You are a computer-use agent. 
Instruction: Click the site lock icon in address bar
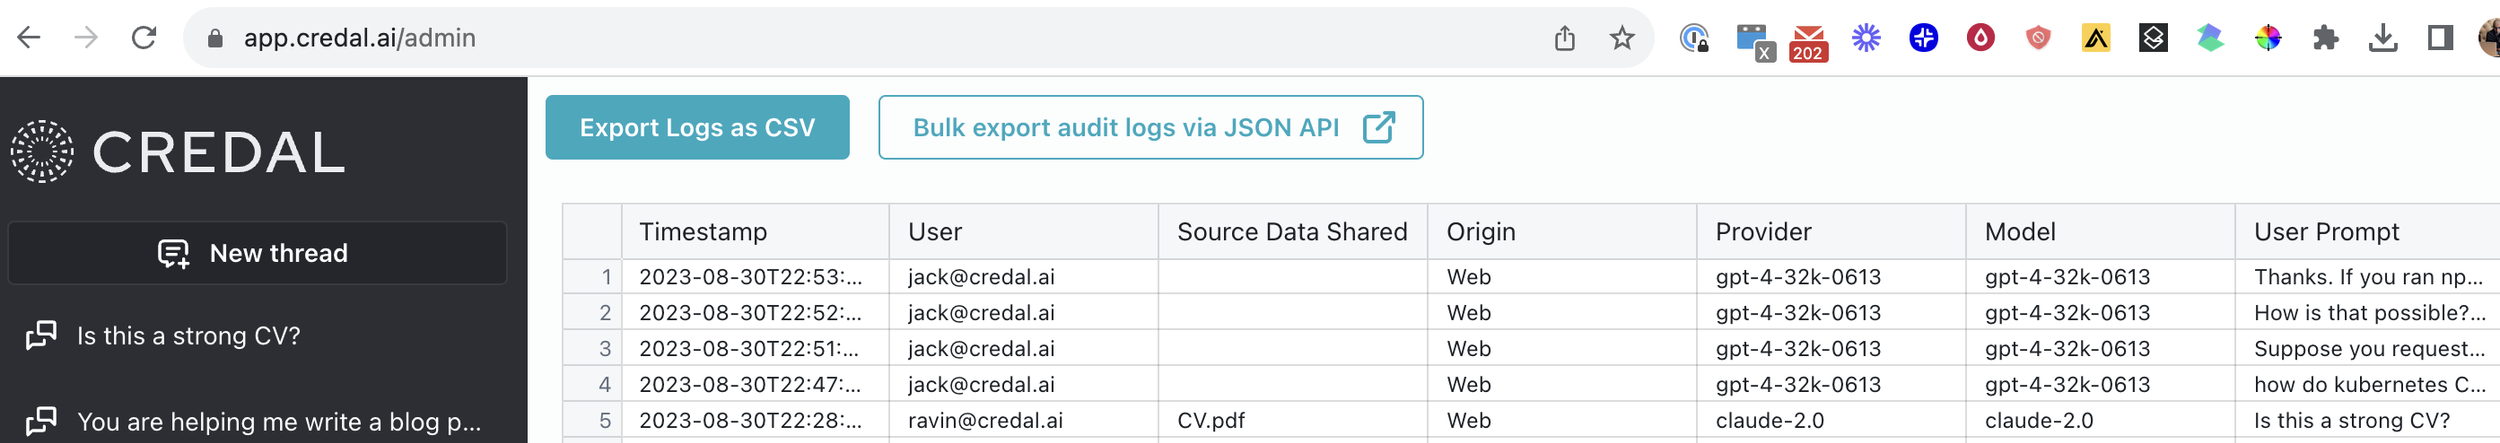coord(214,38)
